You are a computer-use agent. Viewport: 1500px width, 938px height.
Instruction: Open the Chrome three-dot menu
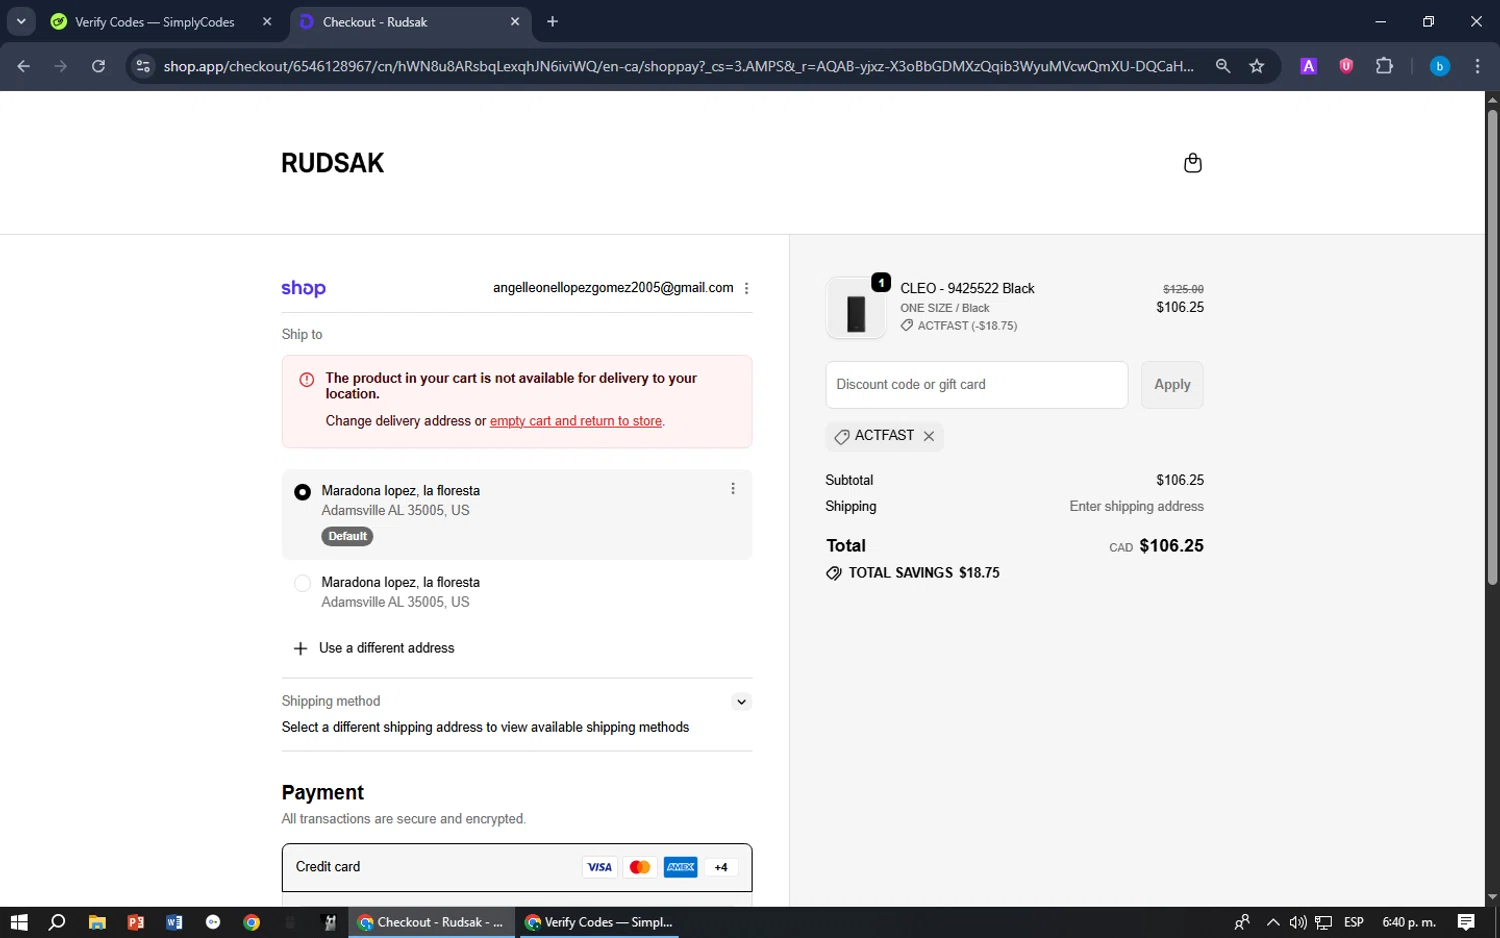pos(1477,66)
